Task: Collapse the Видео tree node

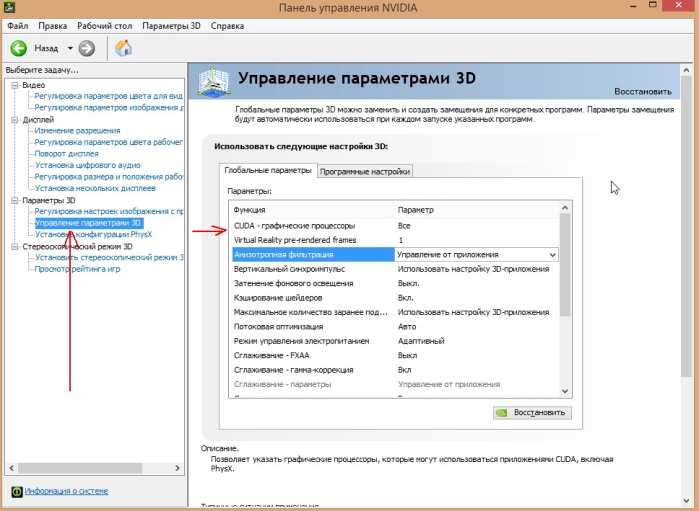Action: click(15, 85)
